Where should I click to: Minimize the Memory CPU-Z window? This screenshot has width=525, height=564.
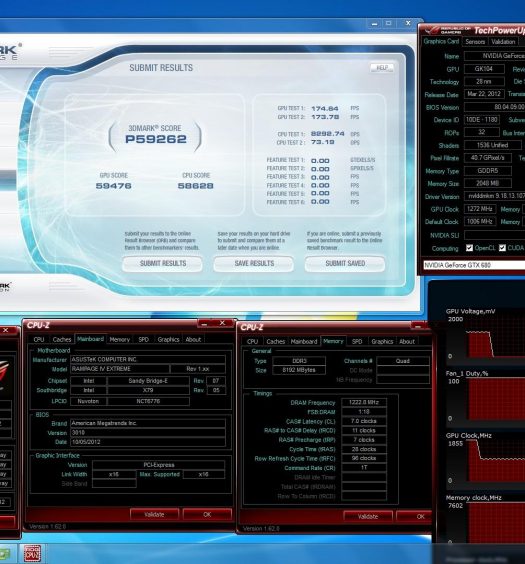click(418, 326)
